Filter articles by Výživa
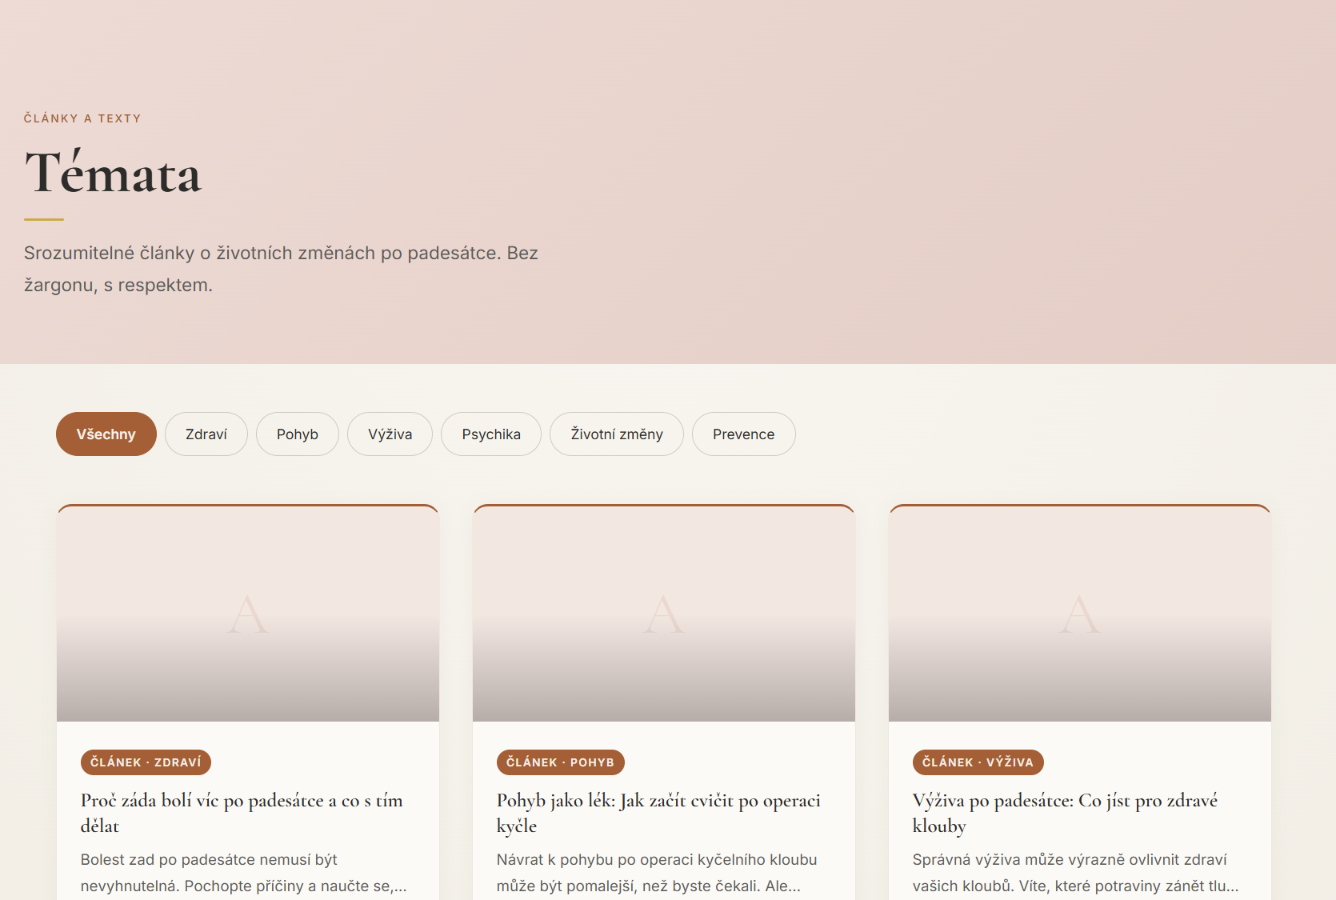The height and width of the screenshot is (900, 1336). click(x=390, y=434)
